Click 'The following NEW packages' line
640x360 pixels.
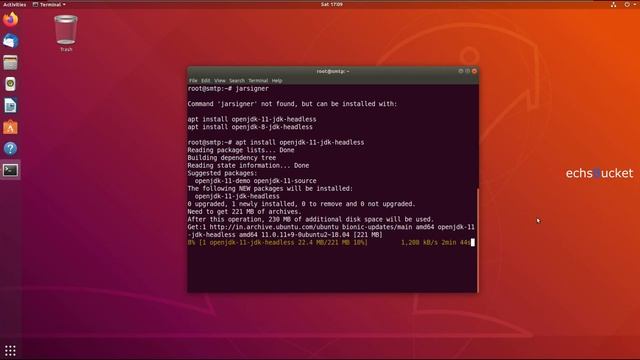click(270, 189)
